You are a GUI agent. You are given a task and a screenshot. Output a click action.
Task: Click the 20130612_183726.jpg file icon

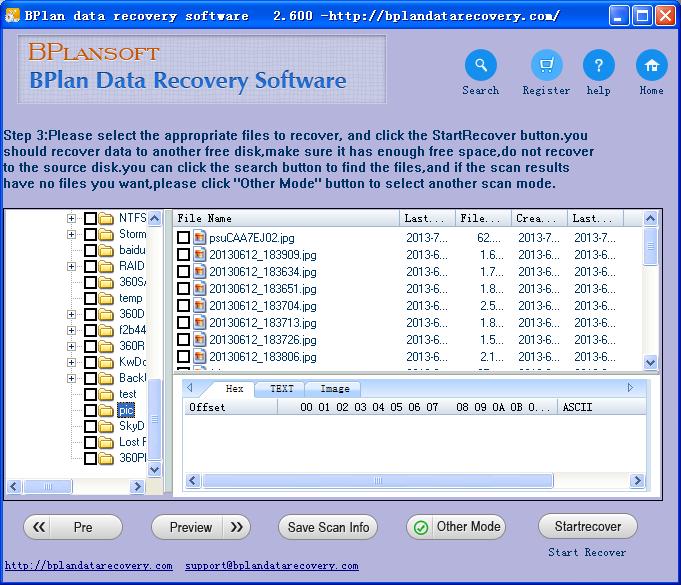point(199,340)
